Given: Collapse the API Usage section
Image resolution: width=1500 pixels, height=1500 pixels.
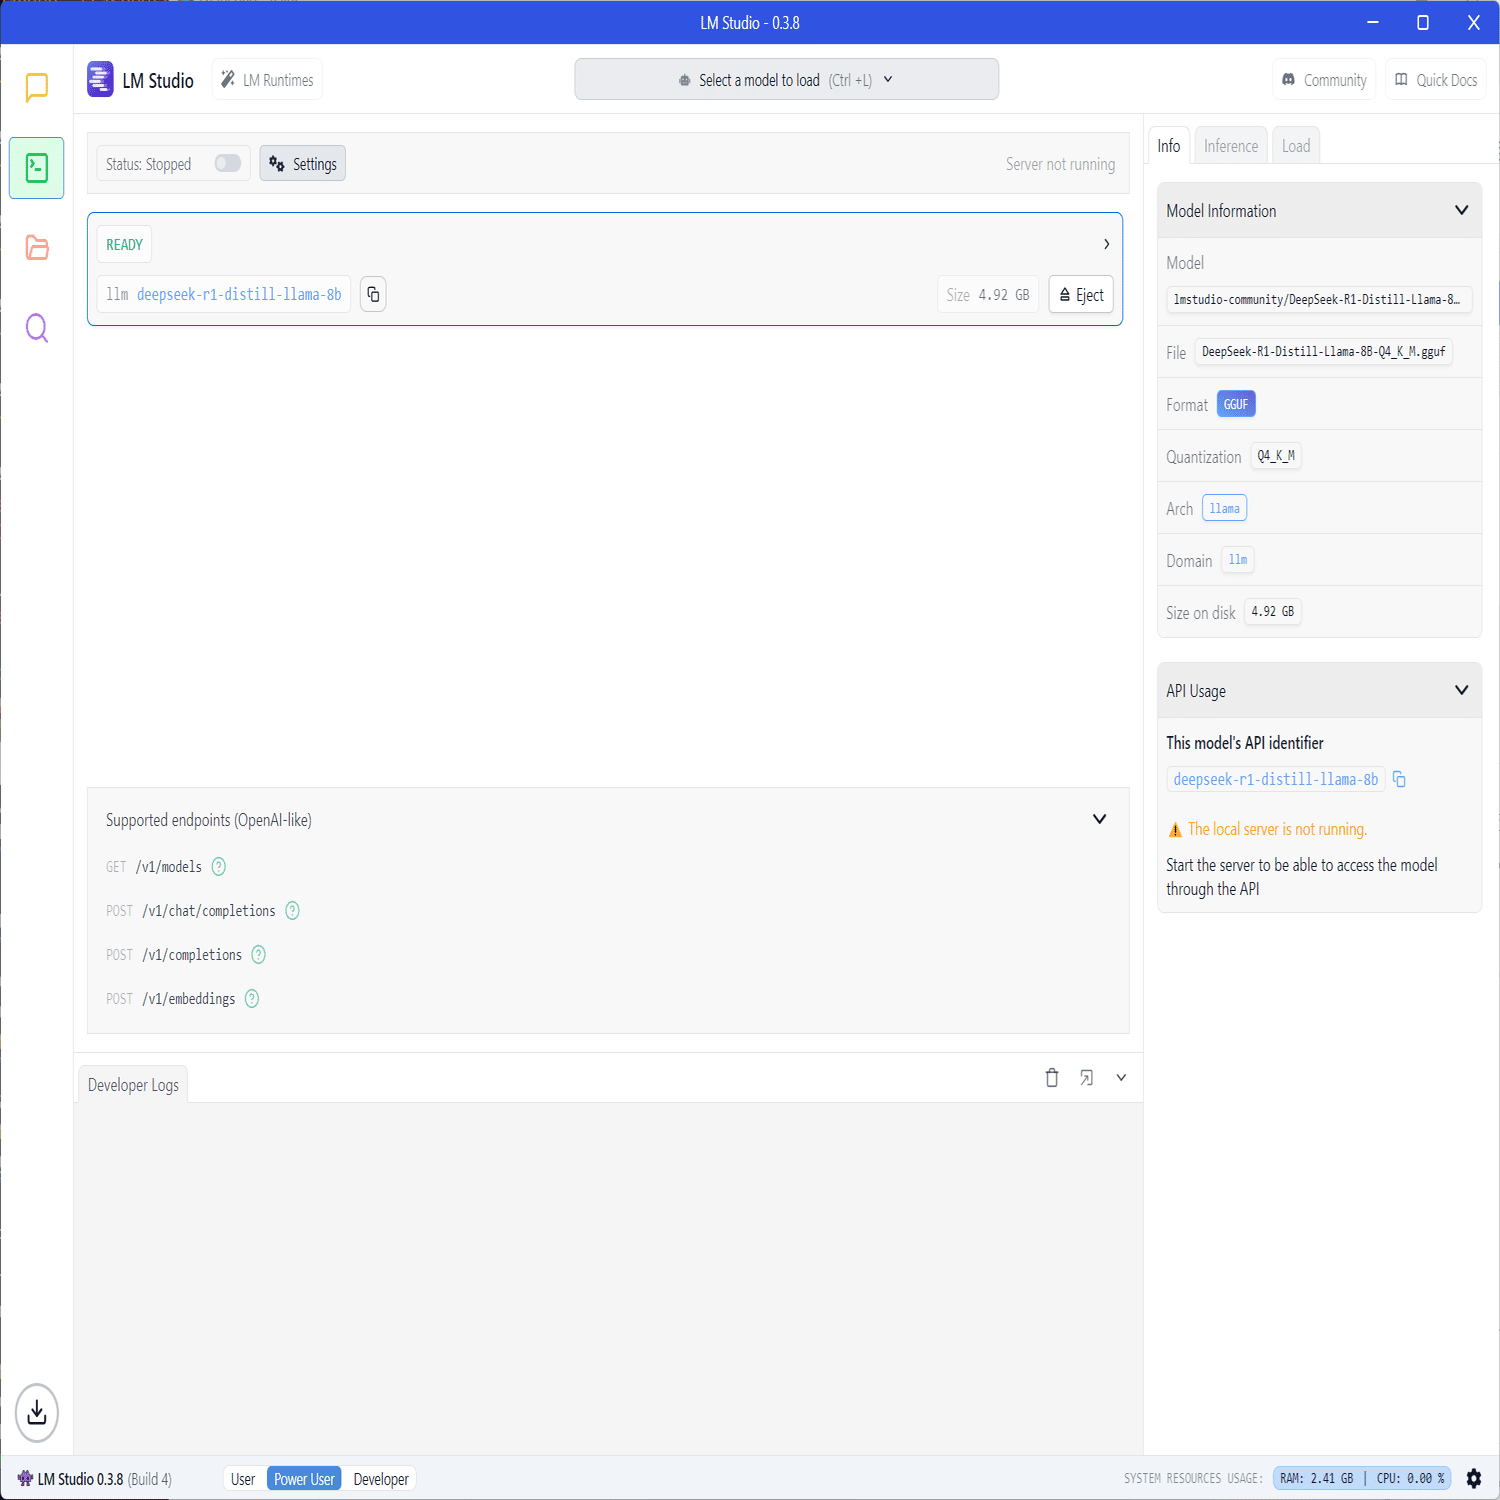Looking at the screenshot, I should tap(1461, 690).
